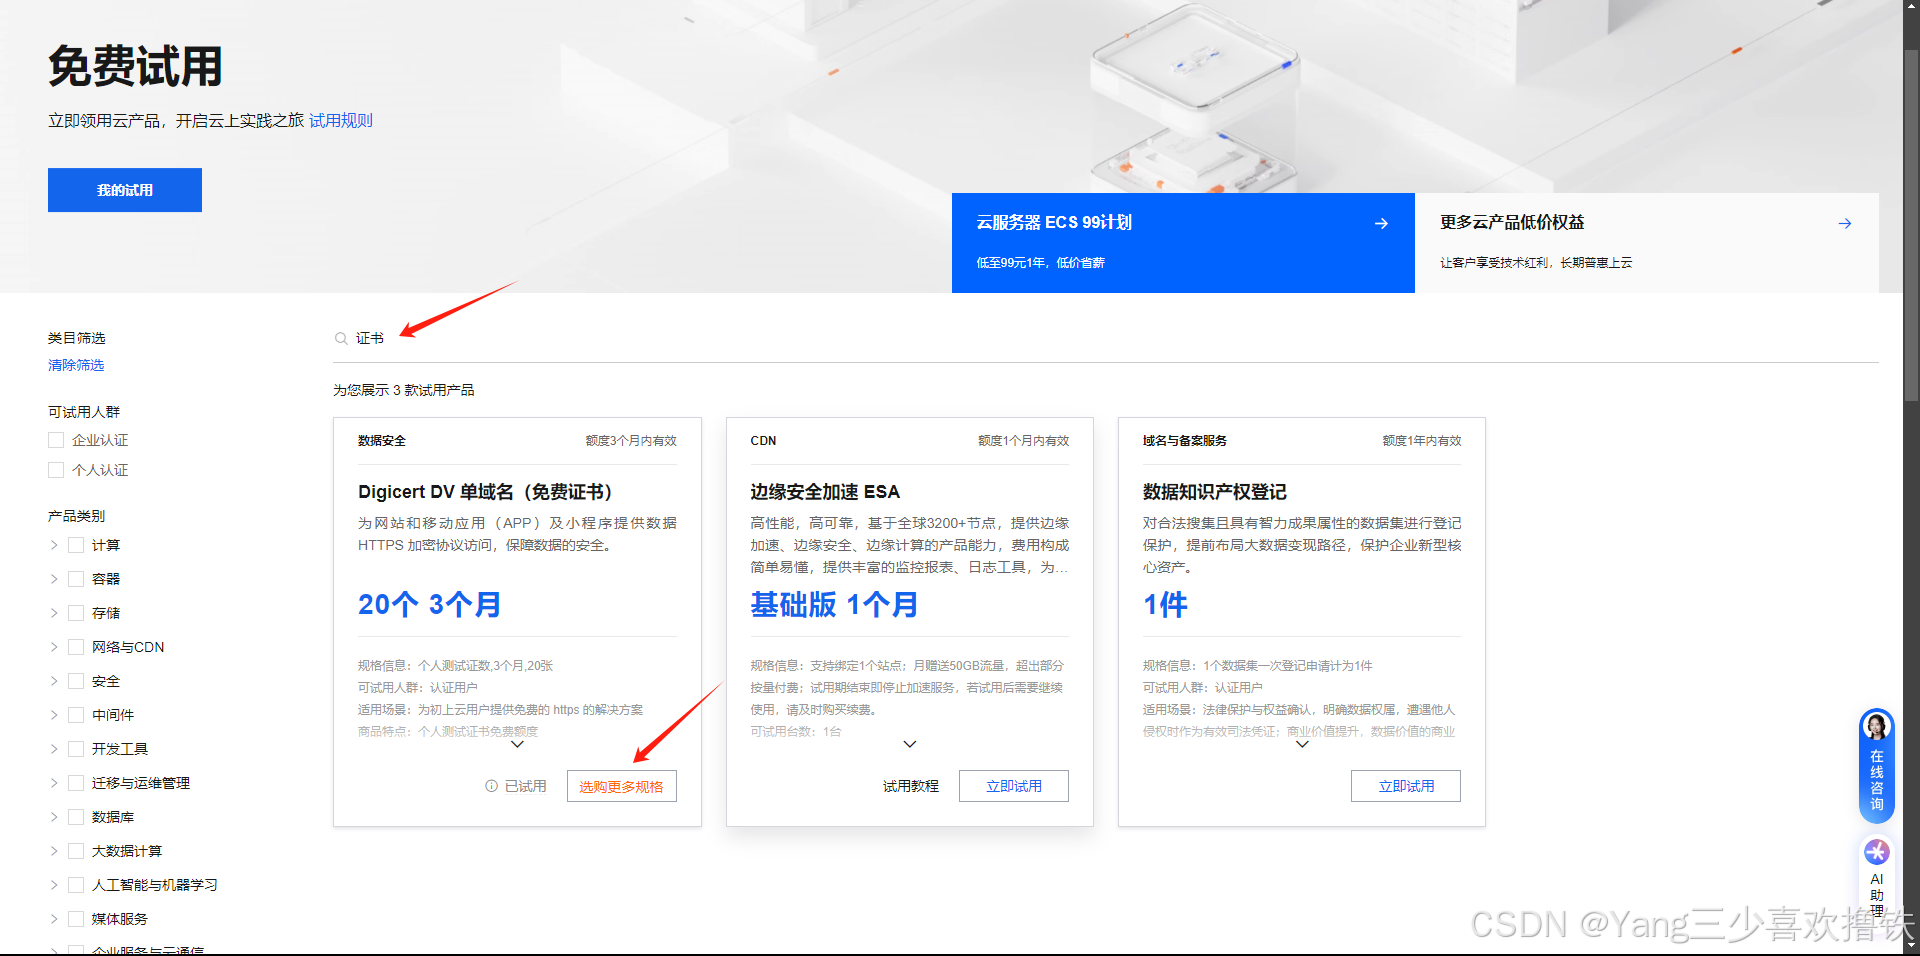Expand details of 数据知识产权登记 card
This screenshot has width=1920, height=956.
point(1302,744)
